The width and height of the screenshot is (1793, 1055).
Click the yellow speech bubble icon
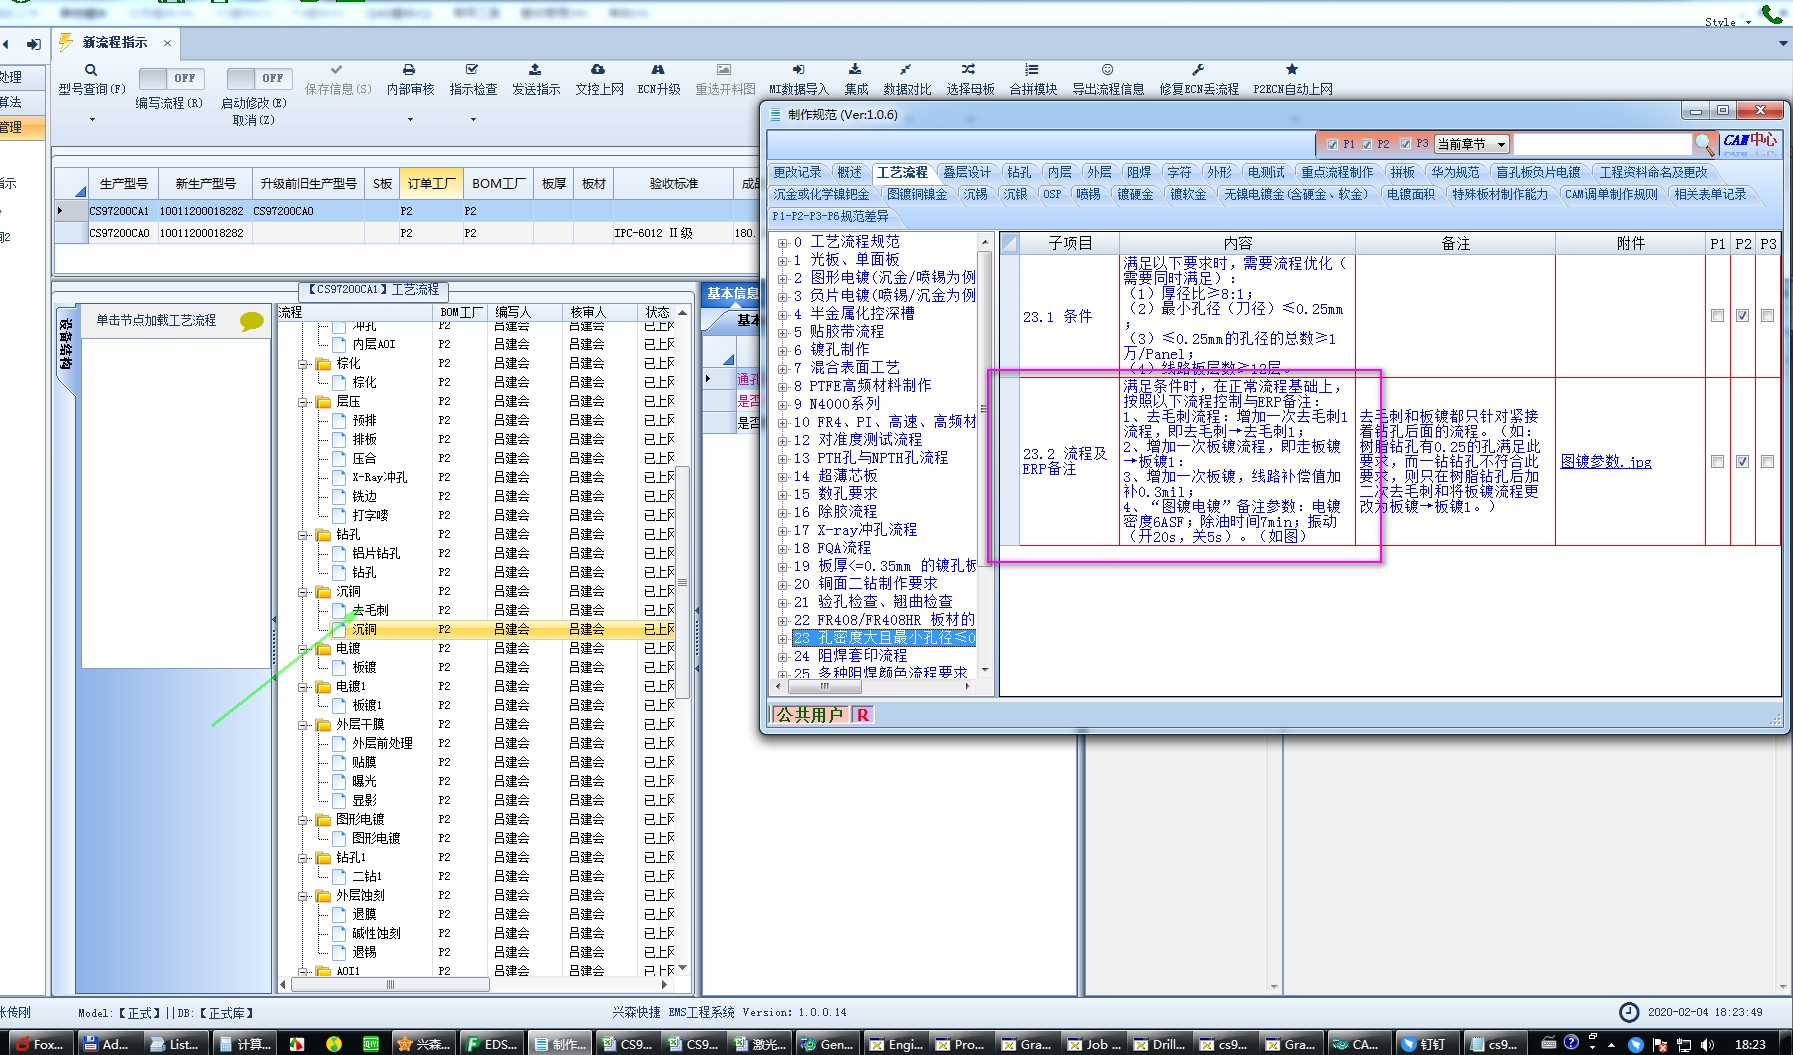tap(251, 321)
